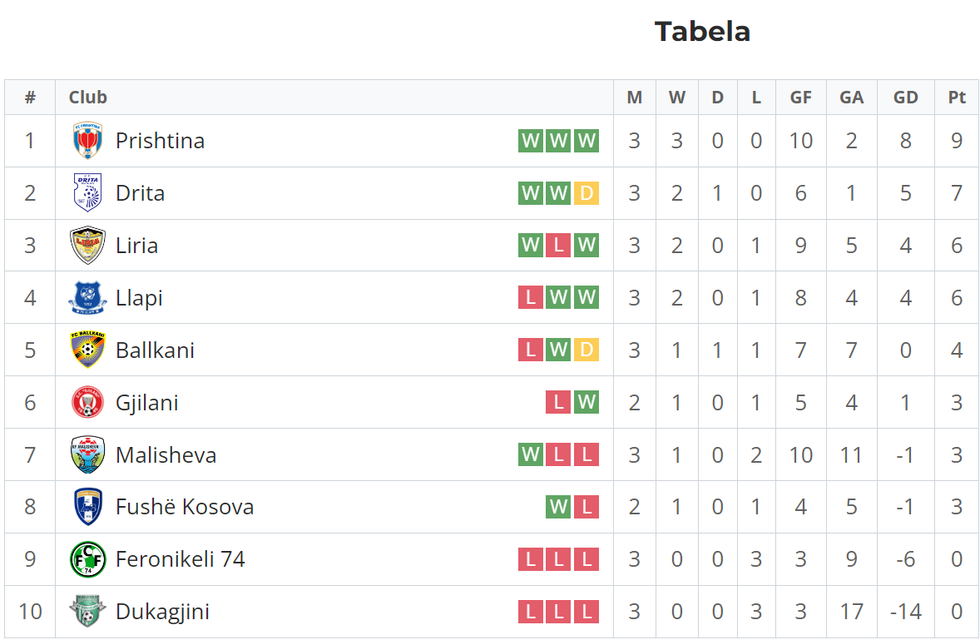Click the Liria team crest
The width and height of the screenshot is (980, 641).
tap(87, 246)
